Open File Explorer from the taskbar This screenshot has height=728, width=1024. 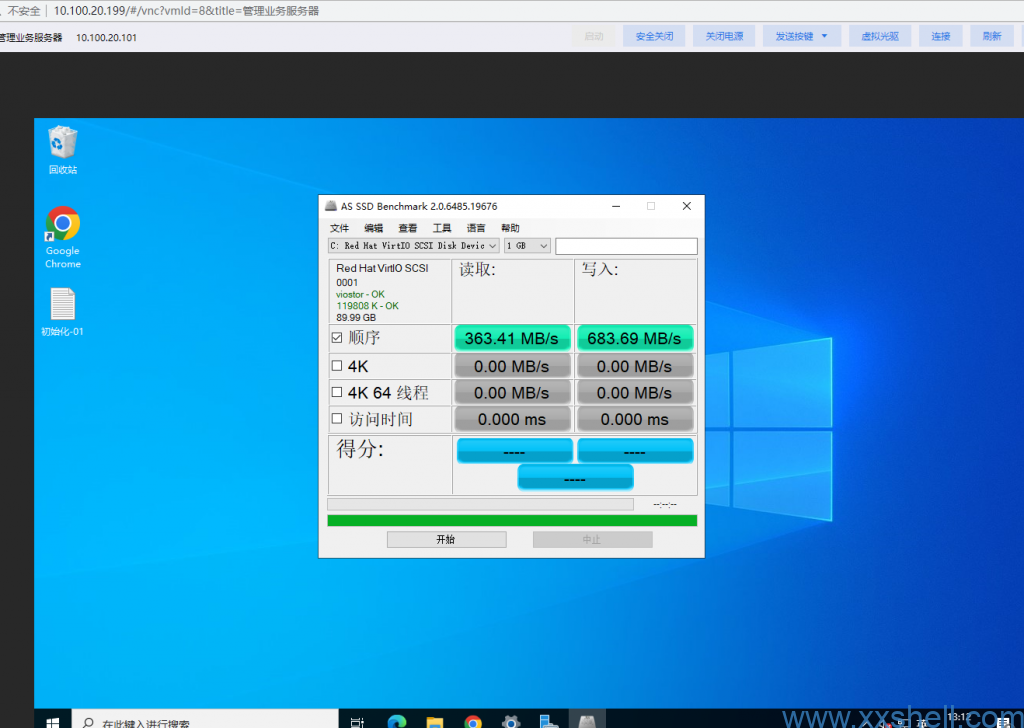pyautogui.click(x=434, y=720)
